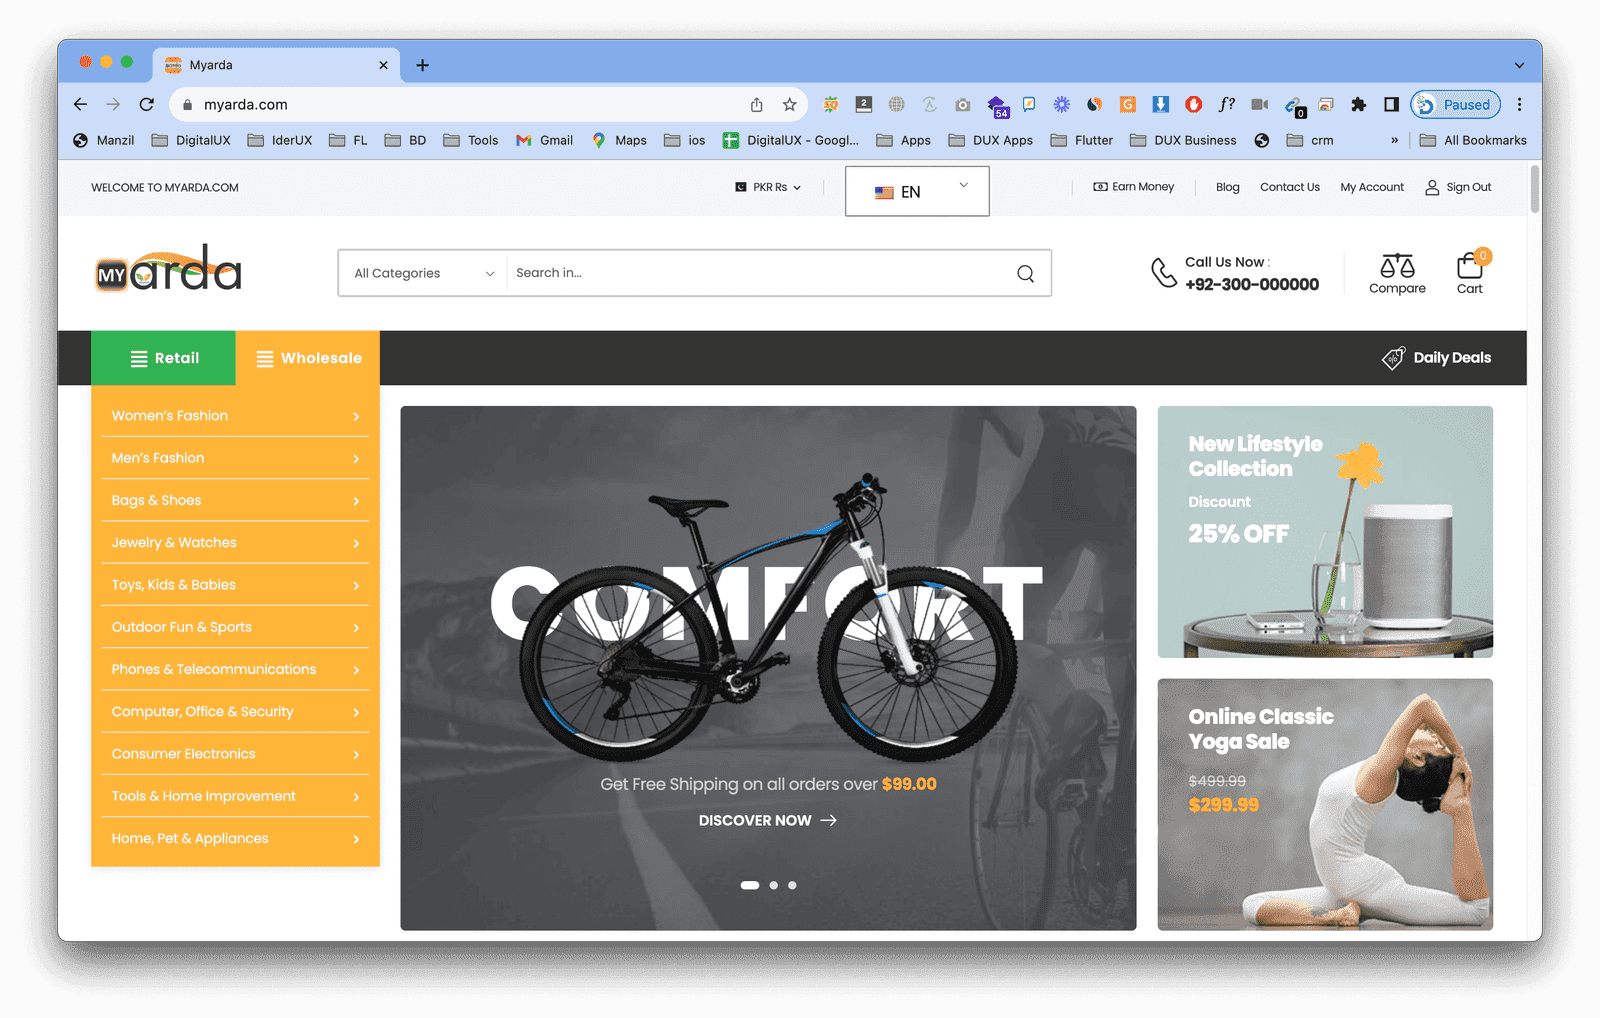Open the Contact Us link
The width and height of the screenshot is (1600, 1018).
1289,187
